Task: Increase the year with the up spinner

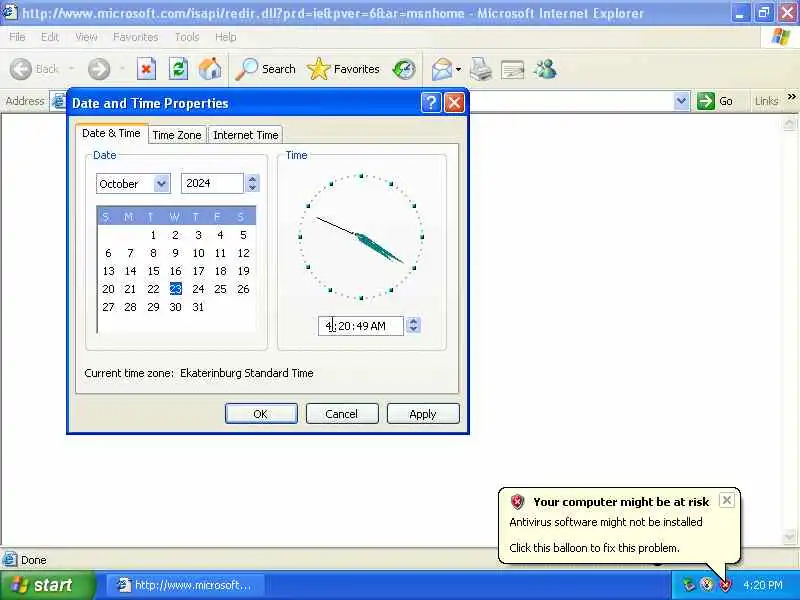Action: tap(252, 179)
